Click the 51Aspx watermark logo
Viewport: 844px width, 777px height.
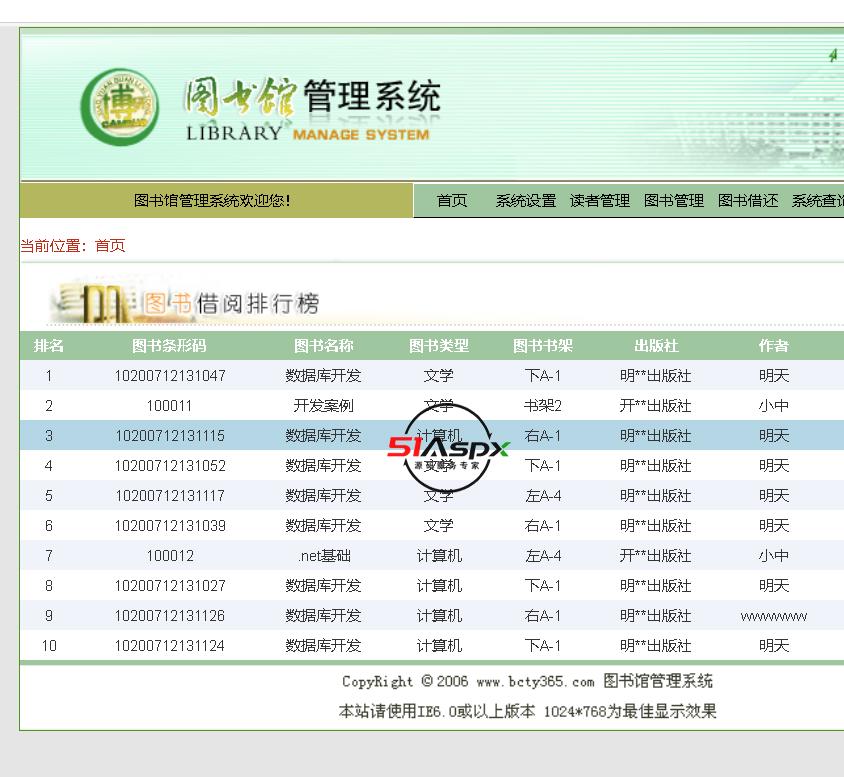(x=449, y=447)
